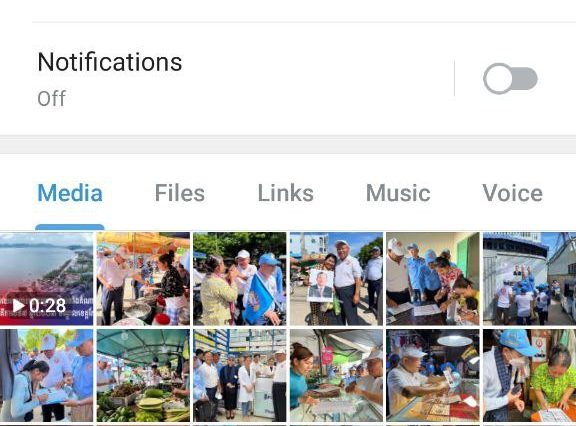Viewport: 576px width, 426px height.
Task: Toggle the Notifications switch on
Action: (x=510, y=79)
